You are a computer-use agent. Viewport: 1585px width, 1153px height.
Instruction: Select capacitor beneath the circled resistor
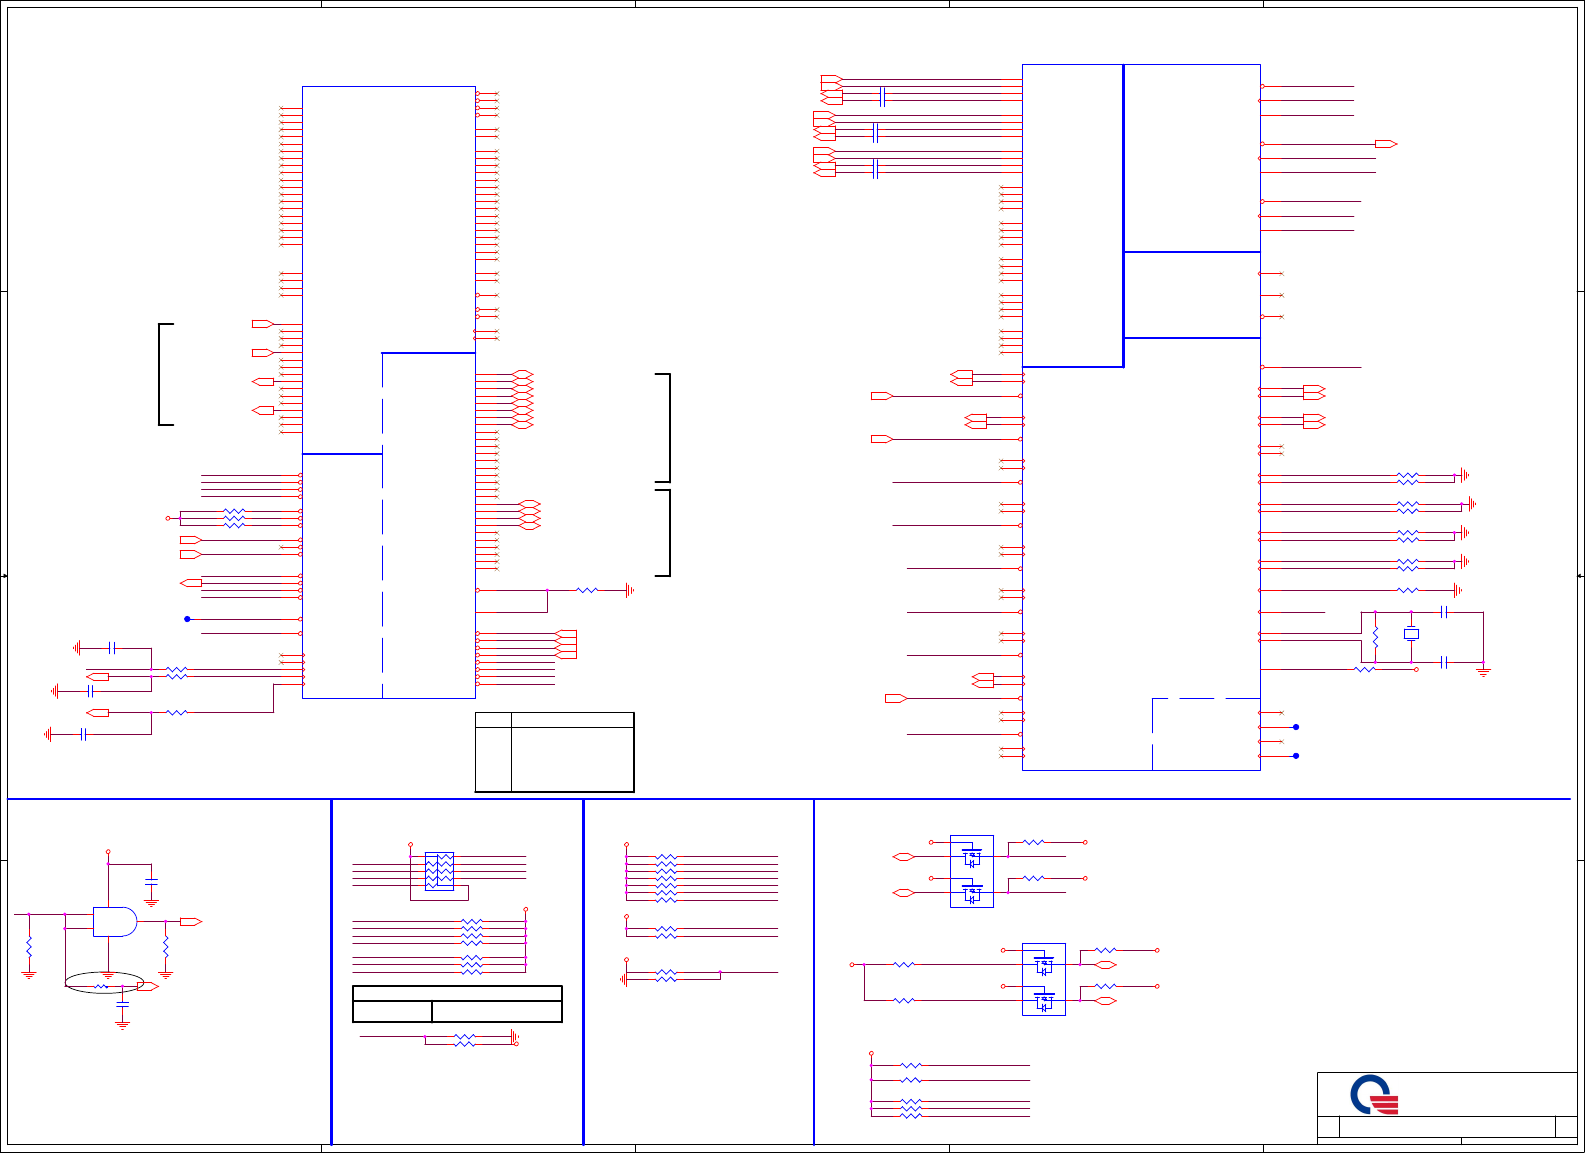[122, 1003]
